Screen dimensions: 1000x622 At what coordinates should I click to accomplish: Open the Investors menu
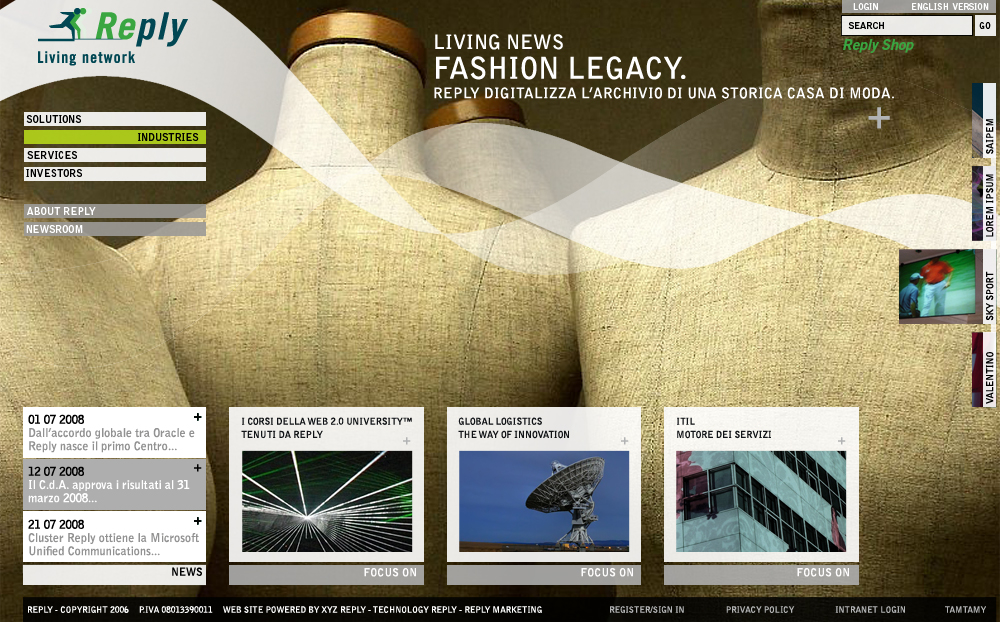tap(115, 174)
